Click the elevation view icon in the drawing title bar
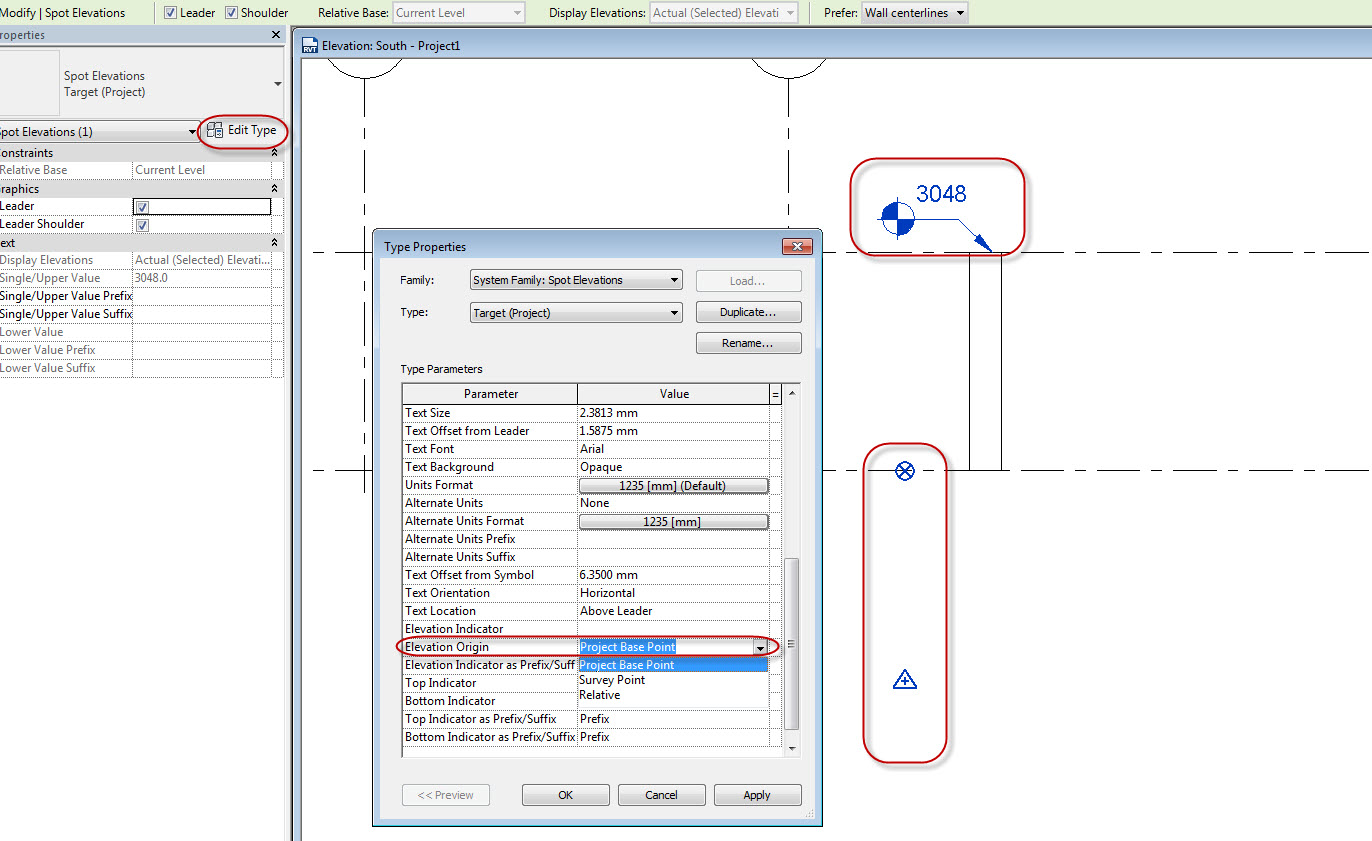Viewport: 1372px width, 841px height. (x=311, y=45)
